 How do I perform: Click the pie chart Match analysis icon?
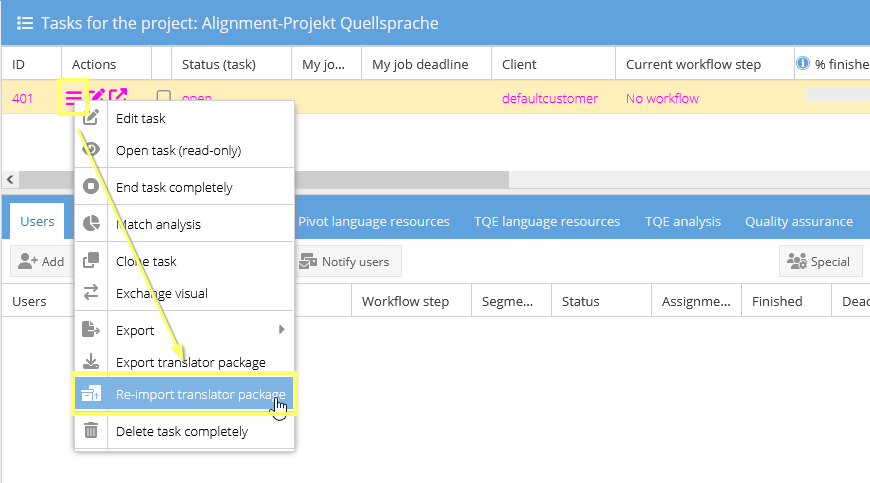click(91, 224)
